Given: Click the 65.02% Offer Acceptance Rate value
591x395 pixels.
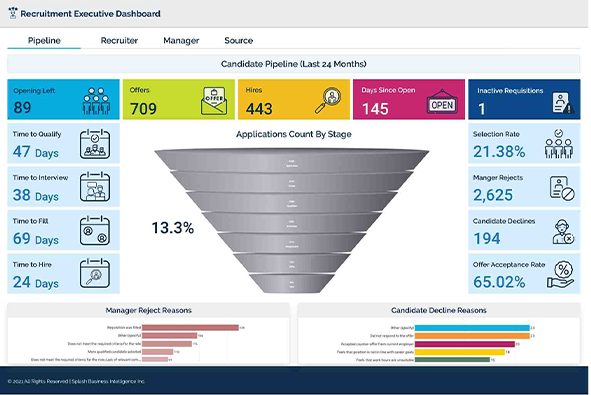Looking at the screenshot, I should pos(499,282).
